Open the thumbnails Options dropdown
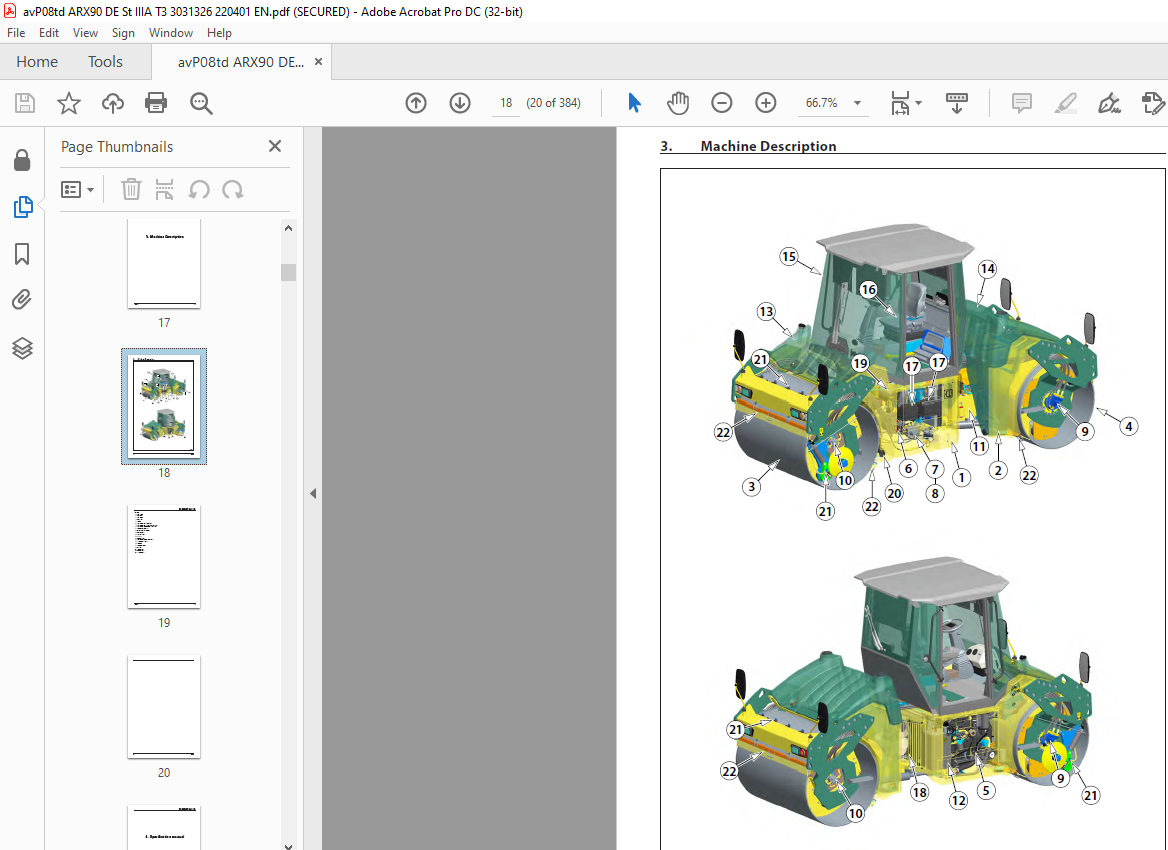Viewport: 1168px width, 850px height. pos(77,189)
